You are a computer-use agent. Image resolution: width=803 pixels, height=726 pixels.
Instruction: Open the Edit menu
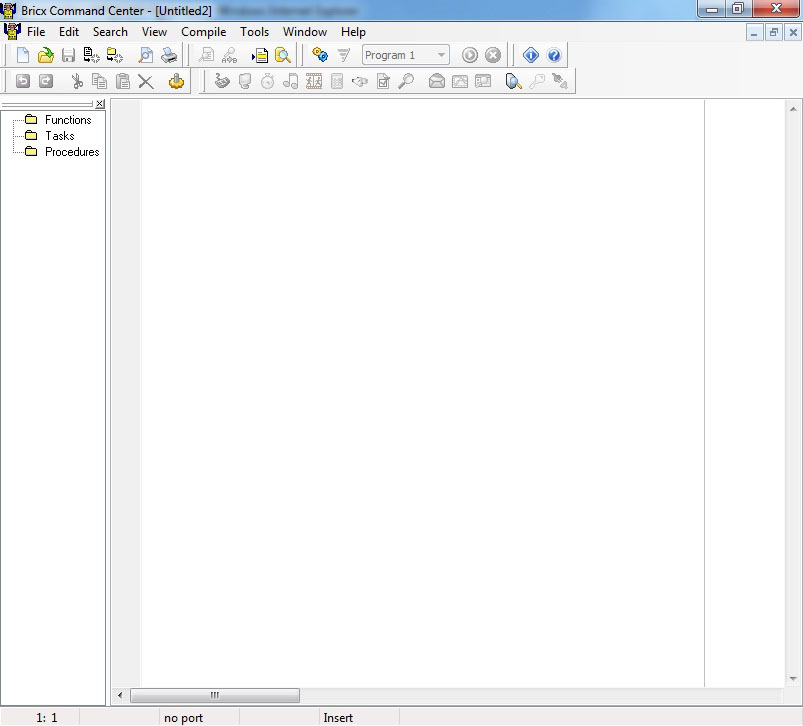pos(69,32)
